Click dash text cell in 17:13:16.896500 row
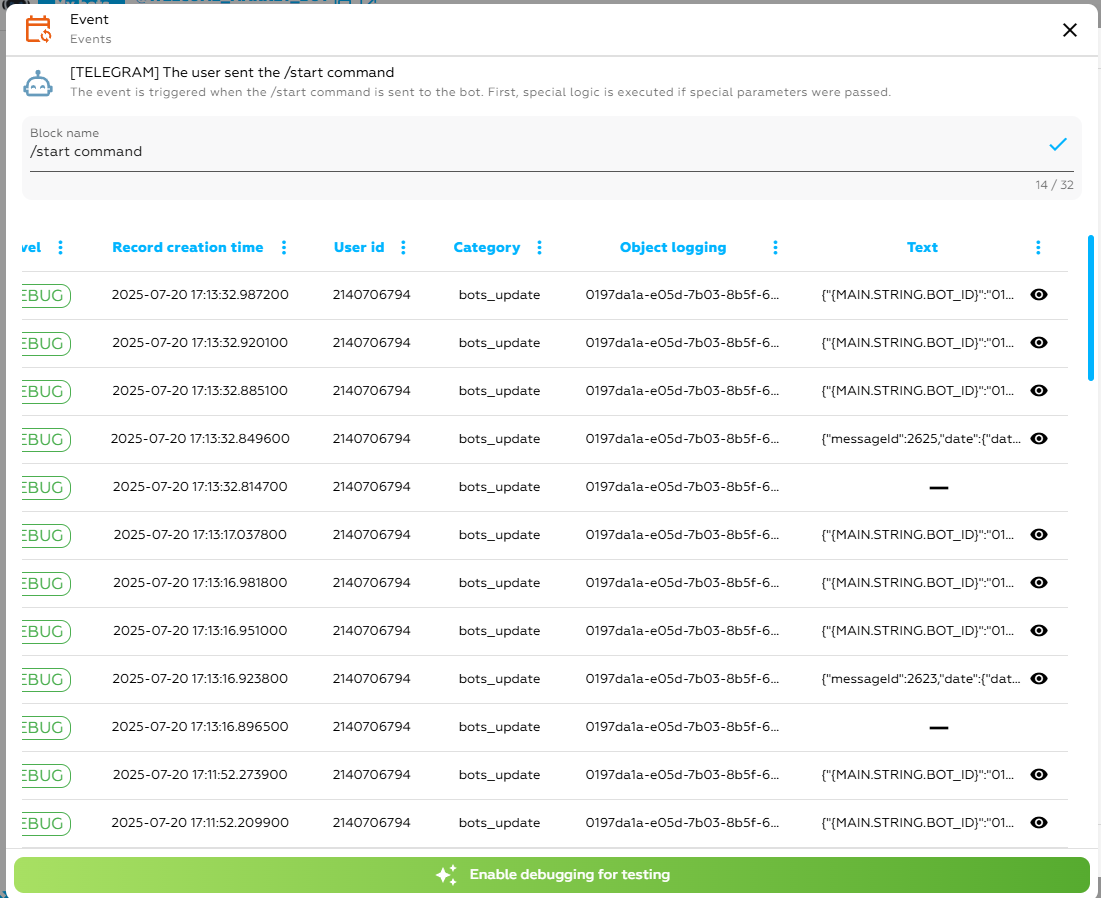 point(939,727)
